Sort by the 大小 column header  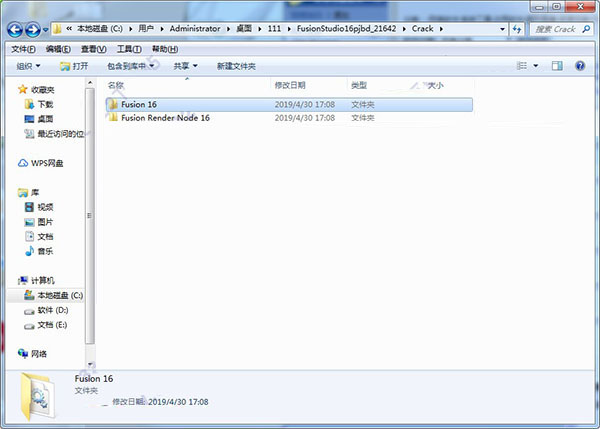pos(435,85)
